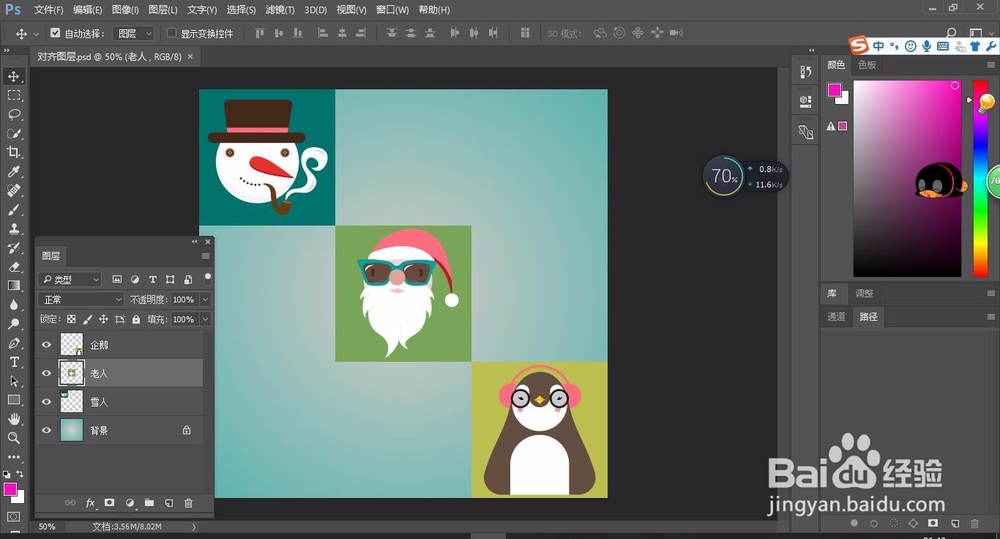Click the align right edges icon
This screenshot has width=1000, height=539.
point(361,33)
